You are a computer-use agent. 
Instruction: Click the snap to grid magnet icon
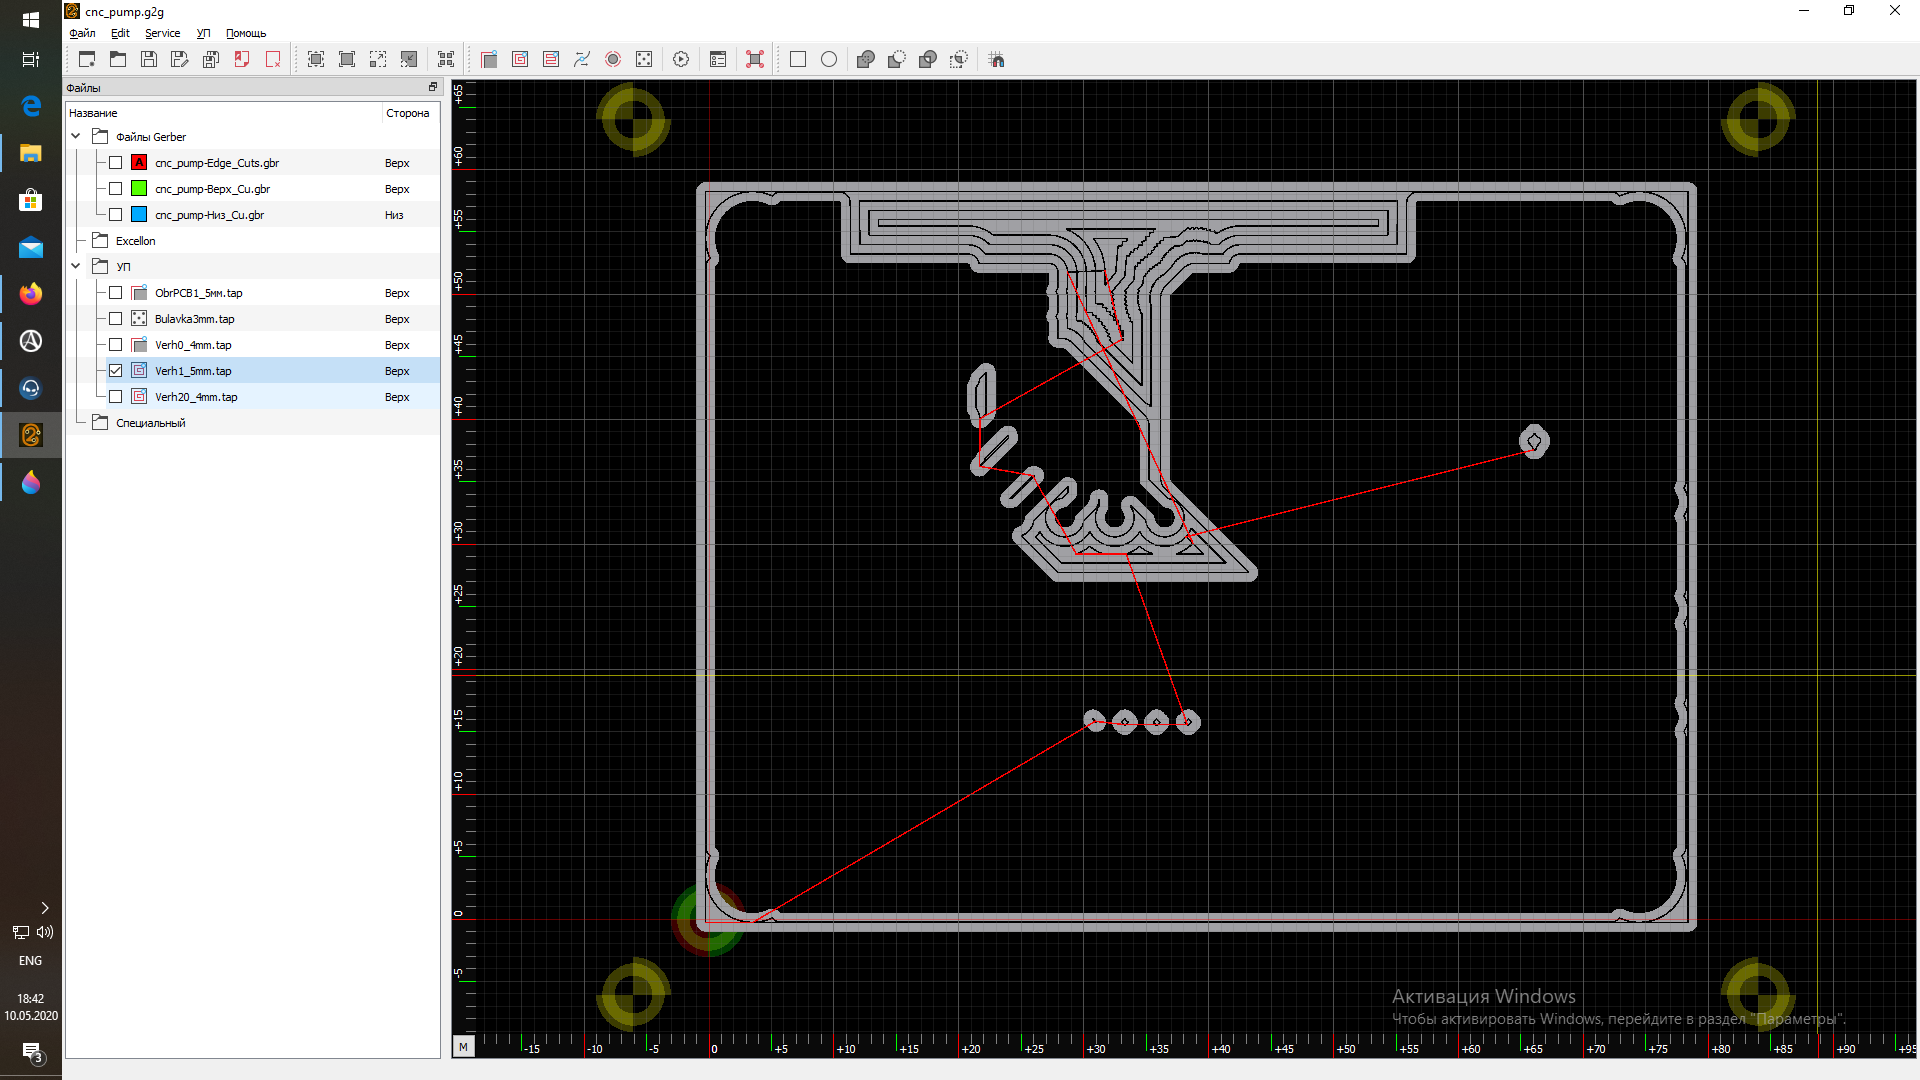pos(997,60)
